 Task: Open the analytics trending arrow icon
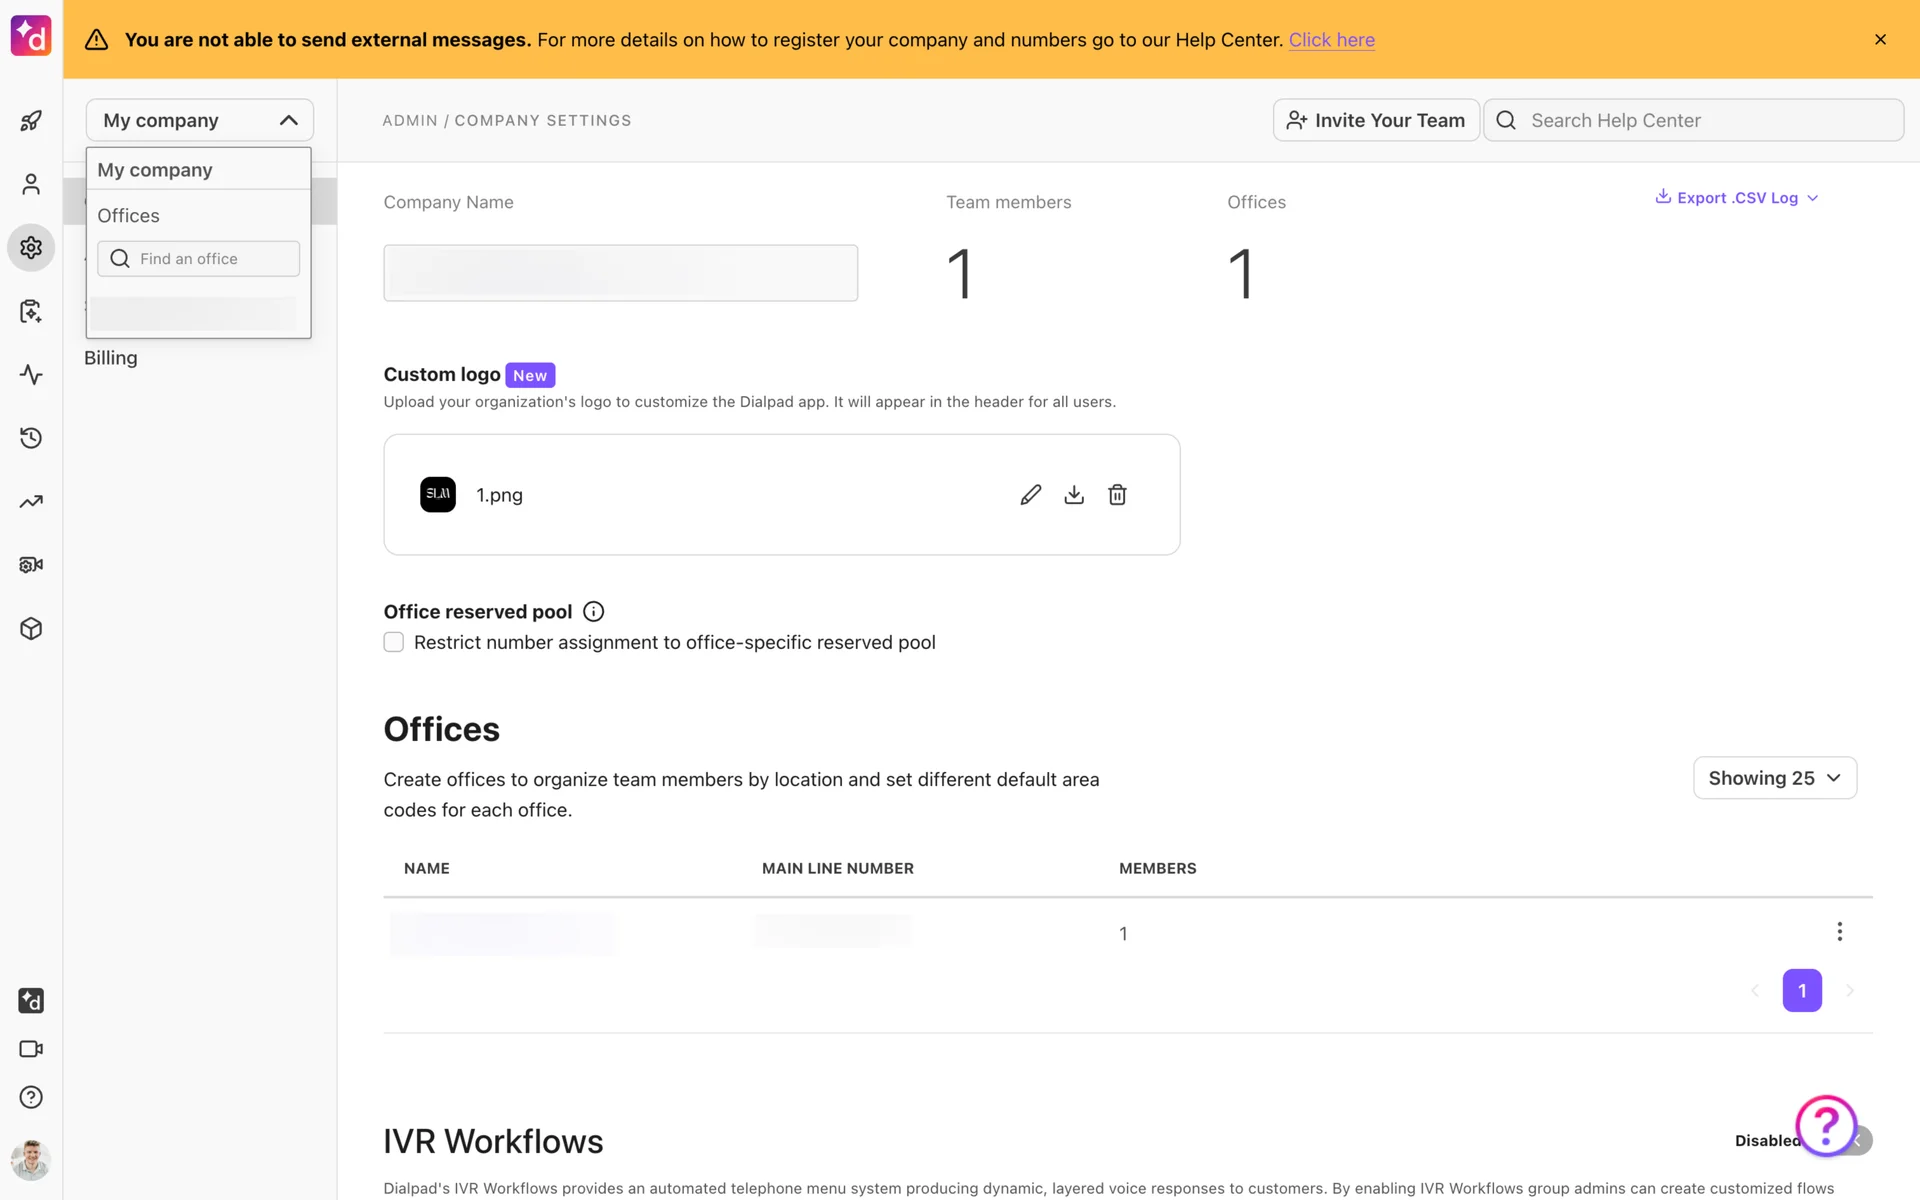point(31,501)
